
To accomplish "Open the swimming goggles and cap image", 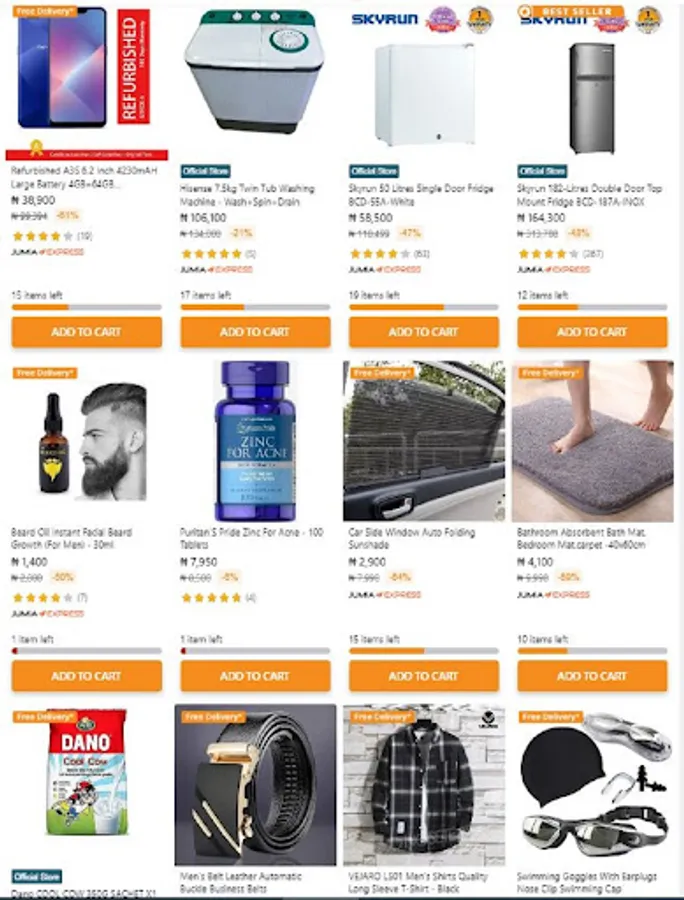I will click(x=593, y=785).
